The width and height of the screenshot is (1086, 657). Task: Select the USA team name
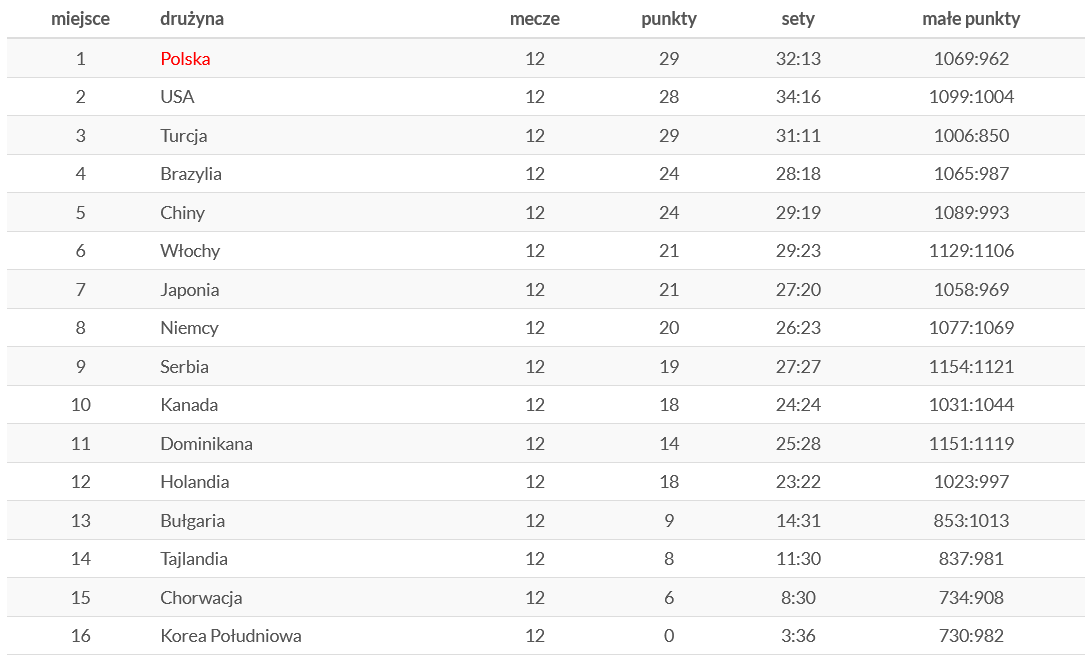pyautogui.click(x=177, y=97)
